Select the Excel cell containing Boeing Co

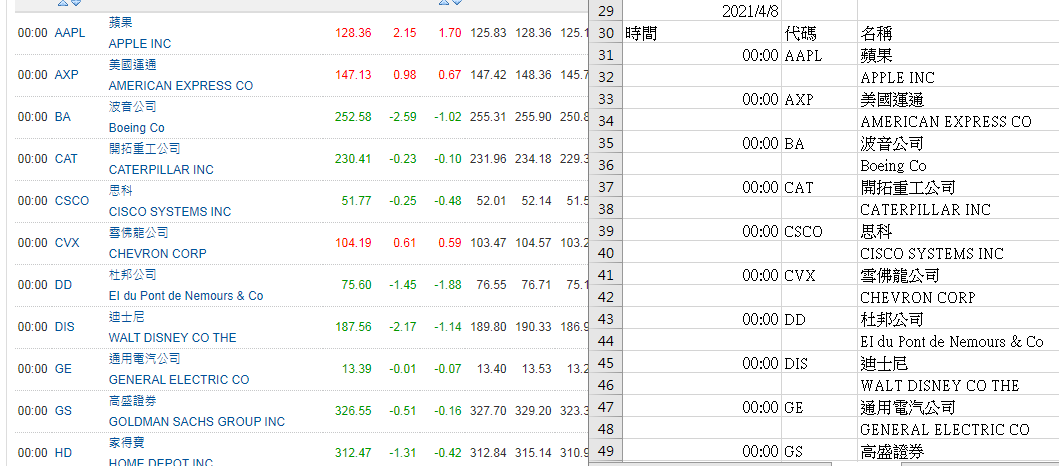(x=958, y=165)
